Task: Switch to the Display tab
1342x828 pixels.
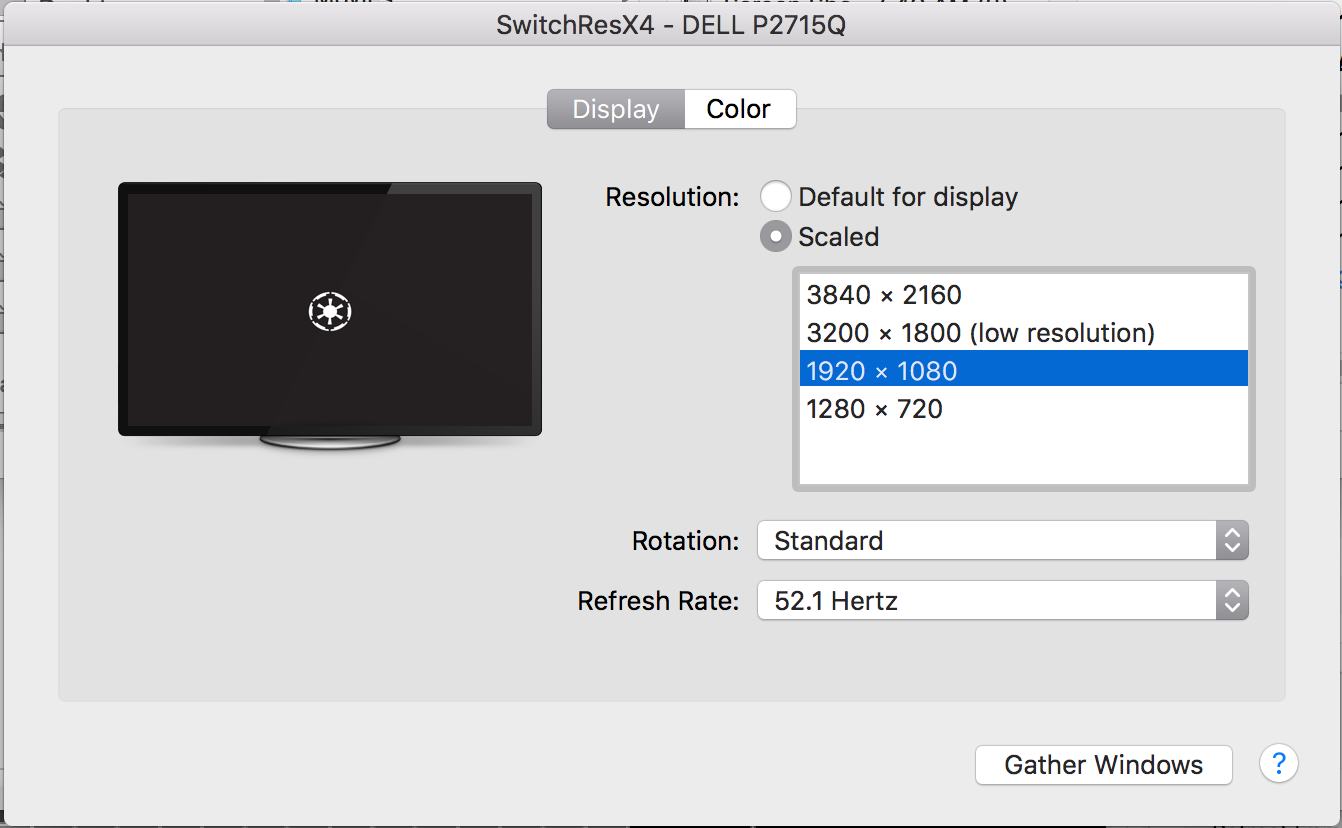Action: pos(616,109)
